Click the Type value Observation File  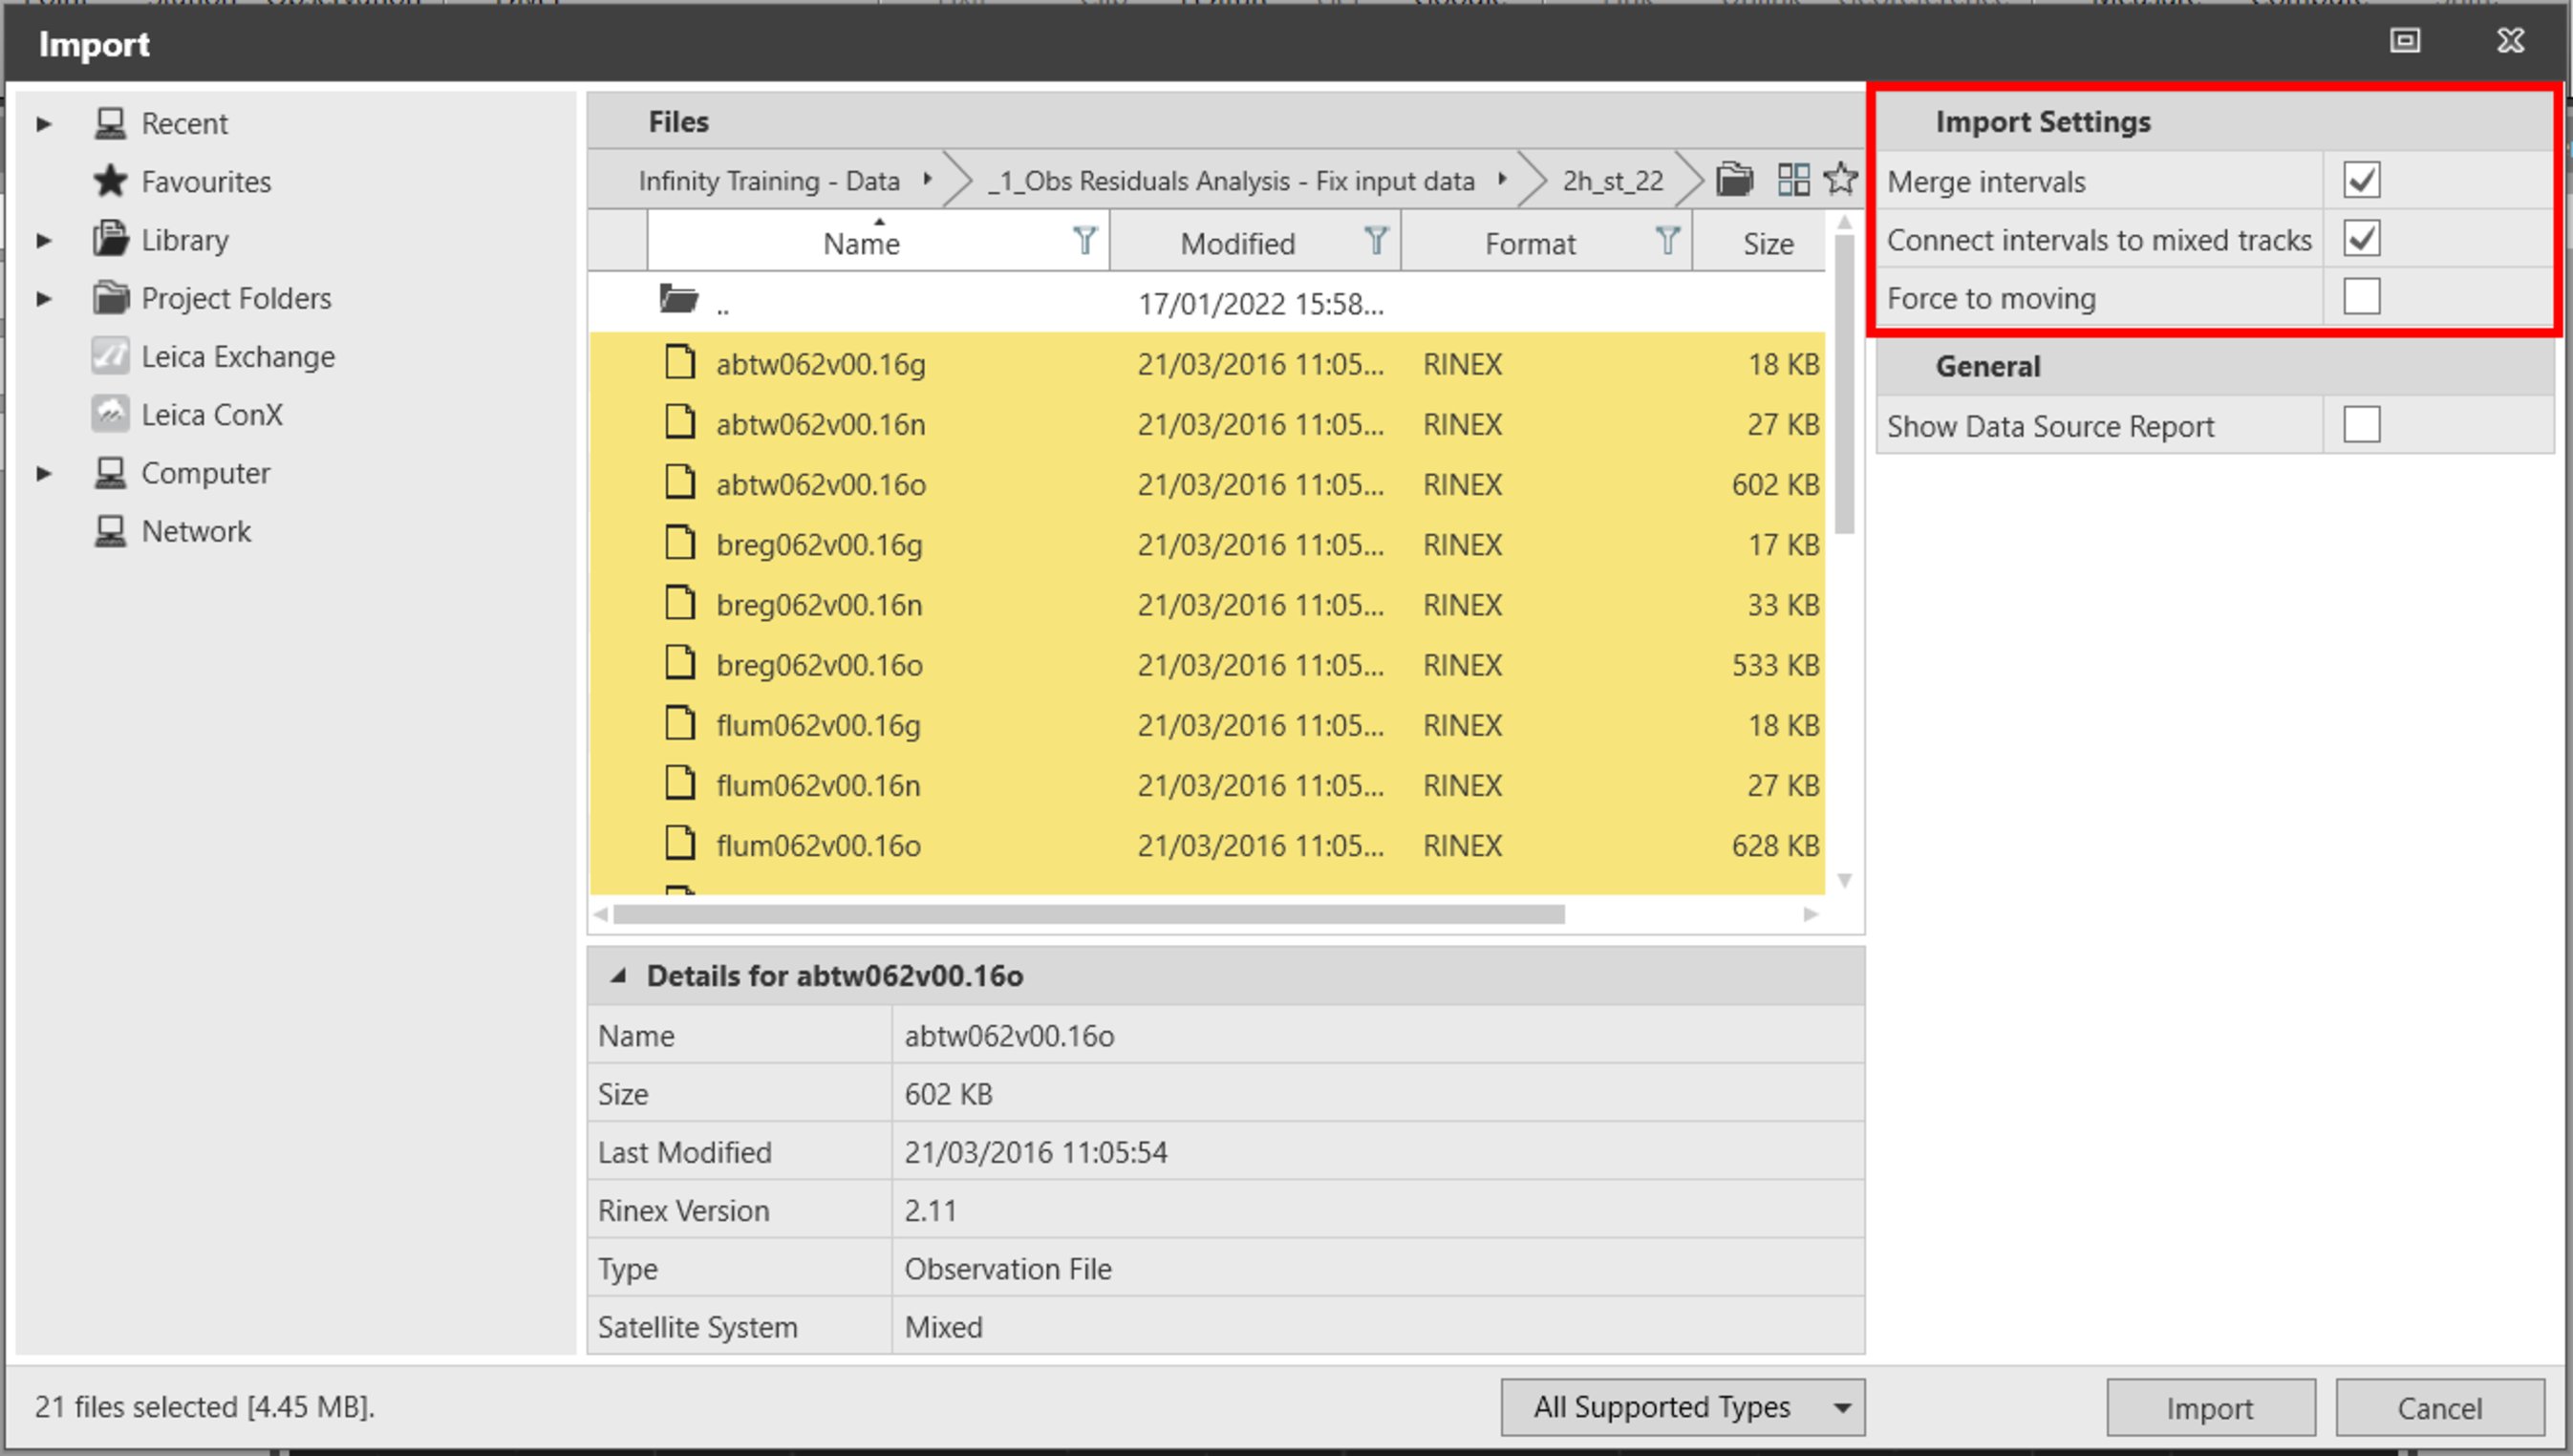coord(1007,1269)
